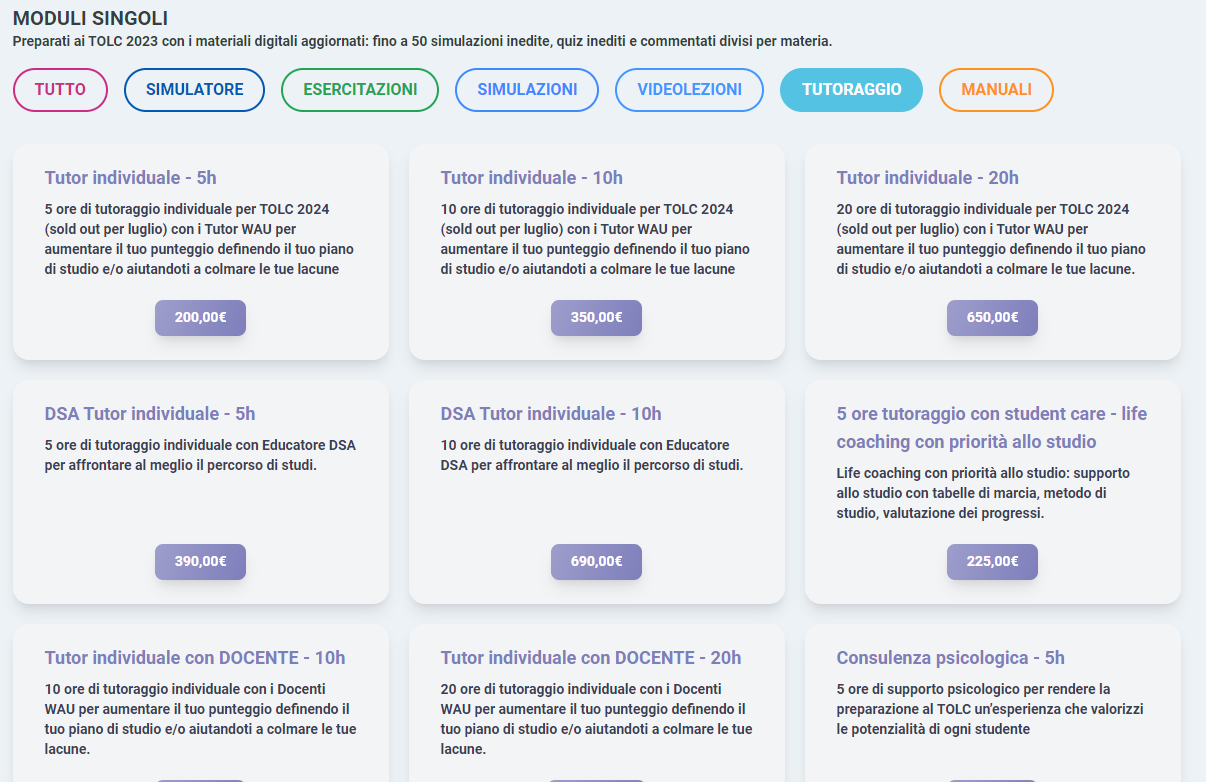Open the ESERCITAZIONI category
The width and height of the screenshot is (1206, 782).
click(360, 89)
